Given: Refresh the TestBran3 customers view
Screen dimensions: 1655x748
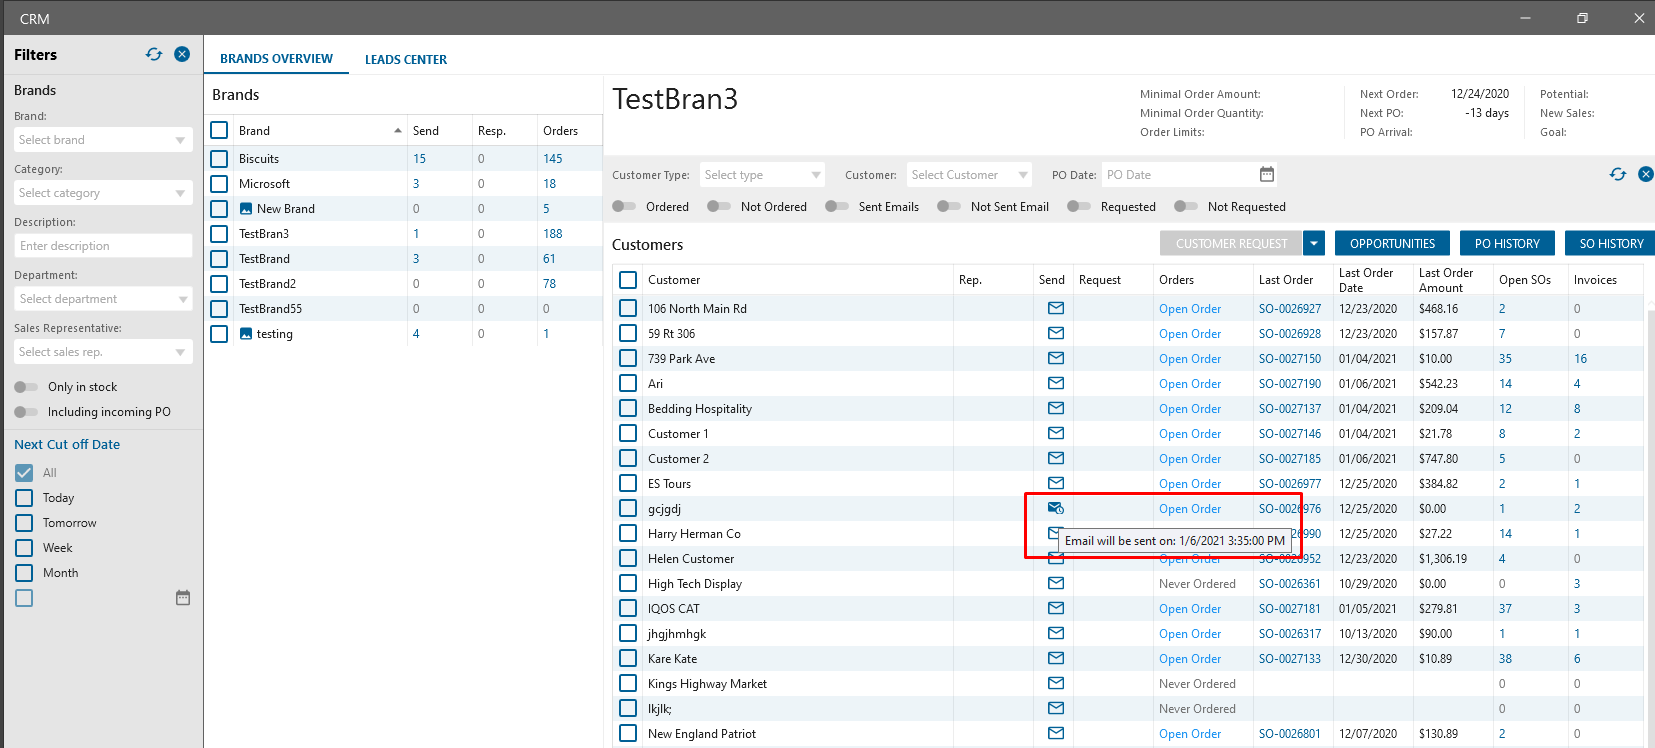Looking at the screenshot, I should coord(1618,174).
